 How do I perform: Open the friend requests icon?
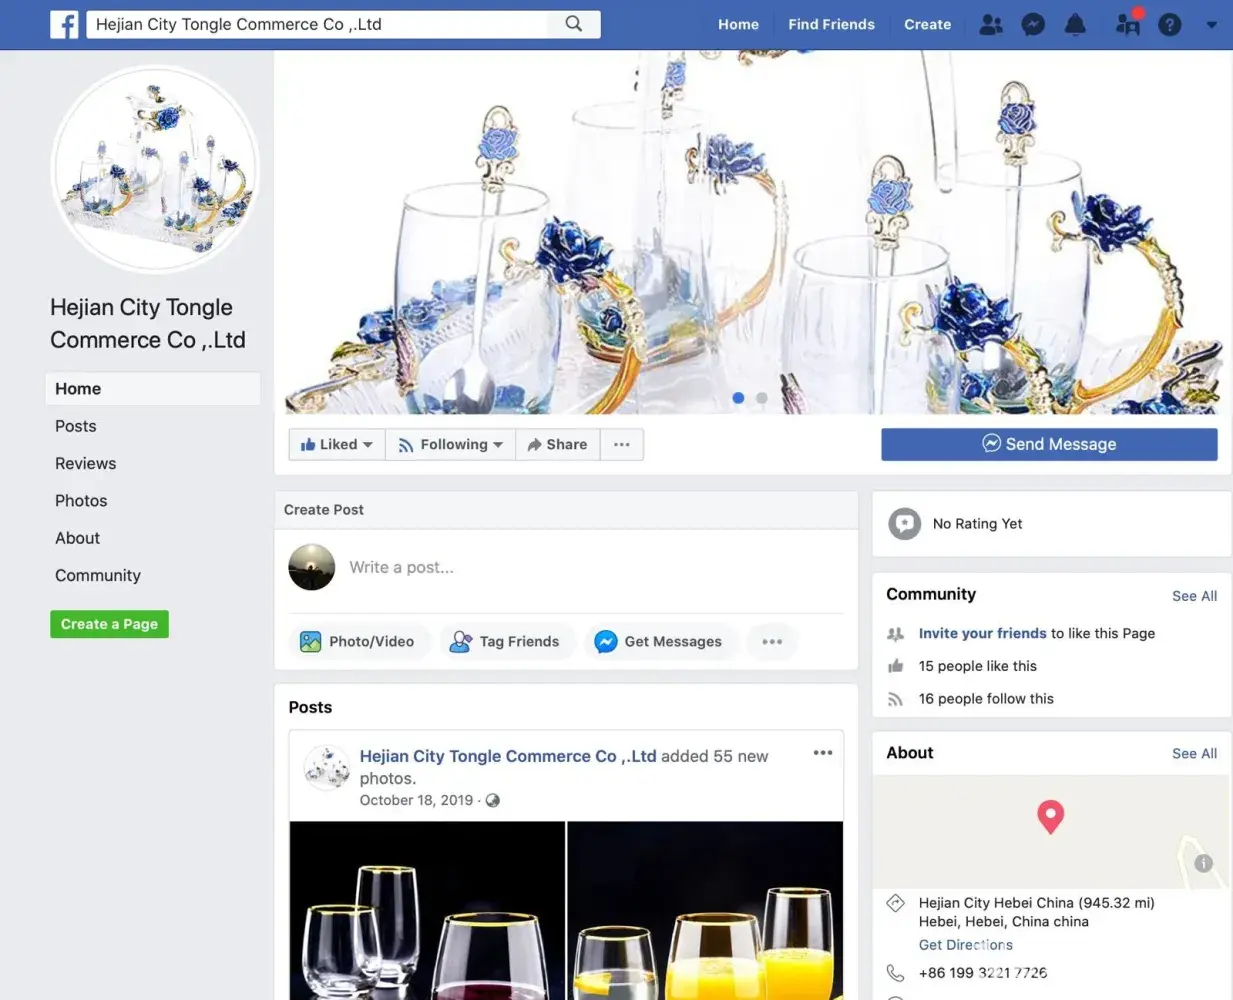(x=991, y=24)
